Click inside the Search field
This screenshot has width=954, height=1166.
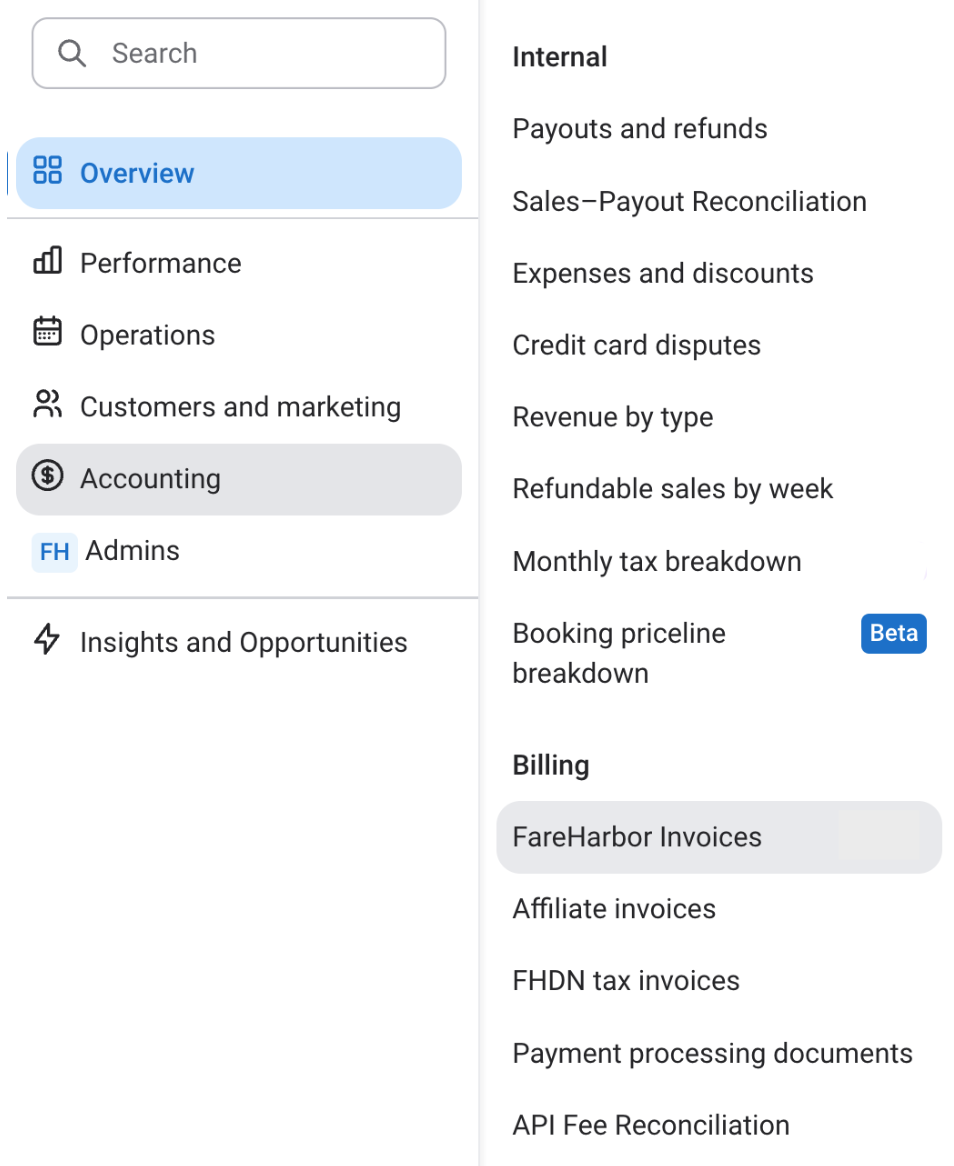tap(239, 54)
